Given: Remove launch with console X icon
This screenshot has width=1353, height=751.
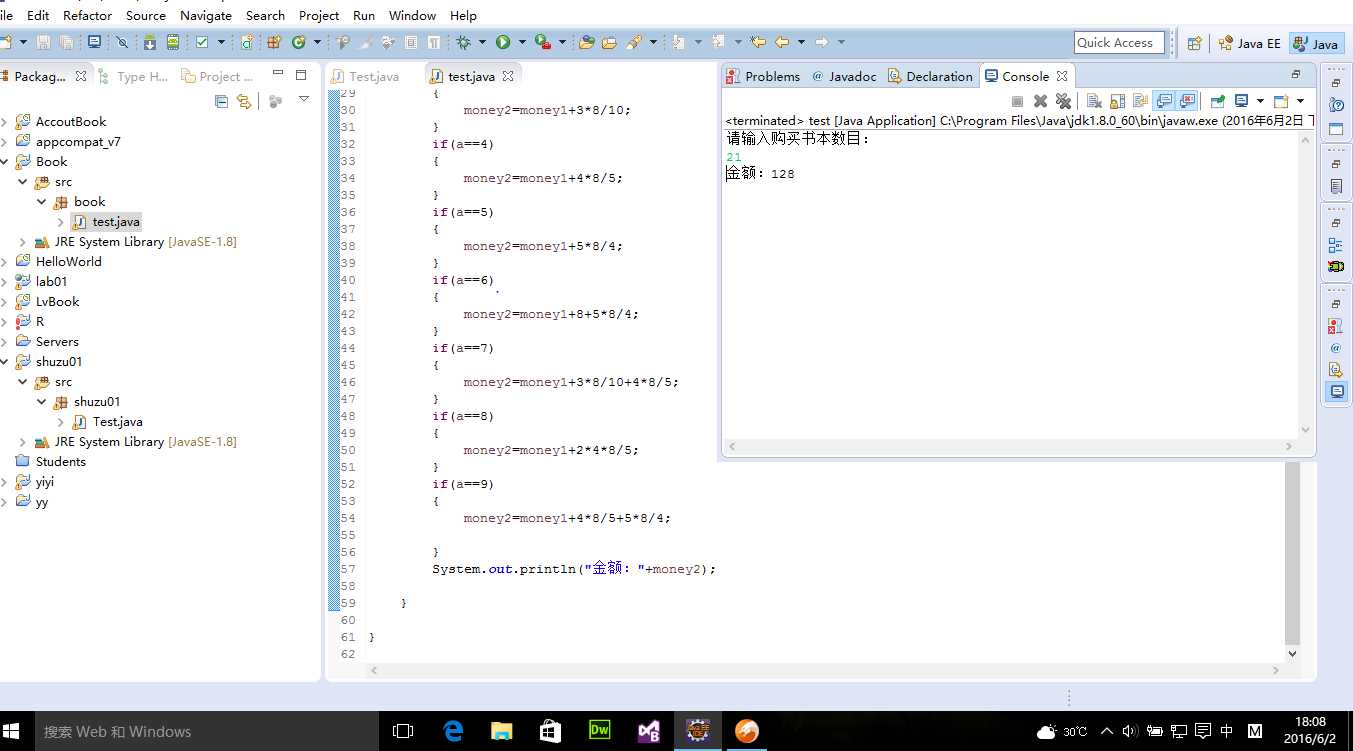Looking at the screenshot, I should [1040, 101].
